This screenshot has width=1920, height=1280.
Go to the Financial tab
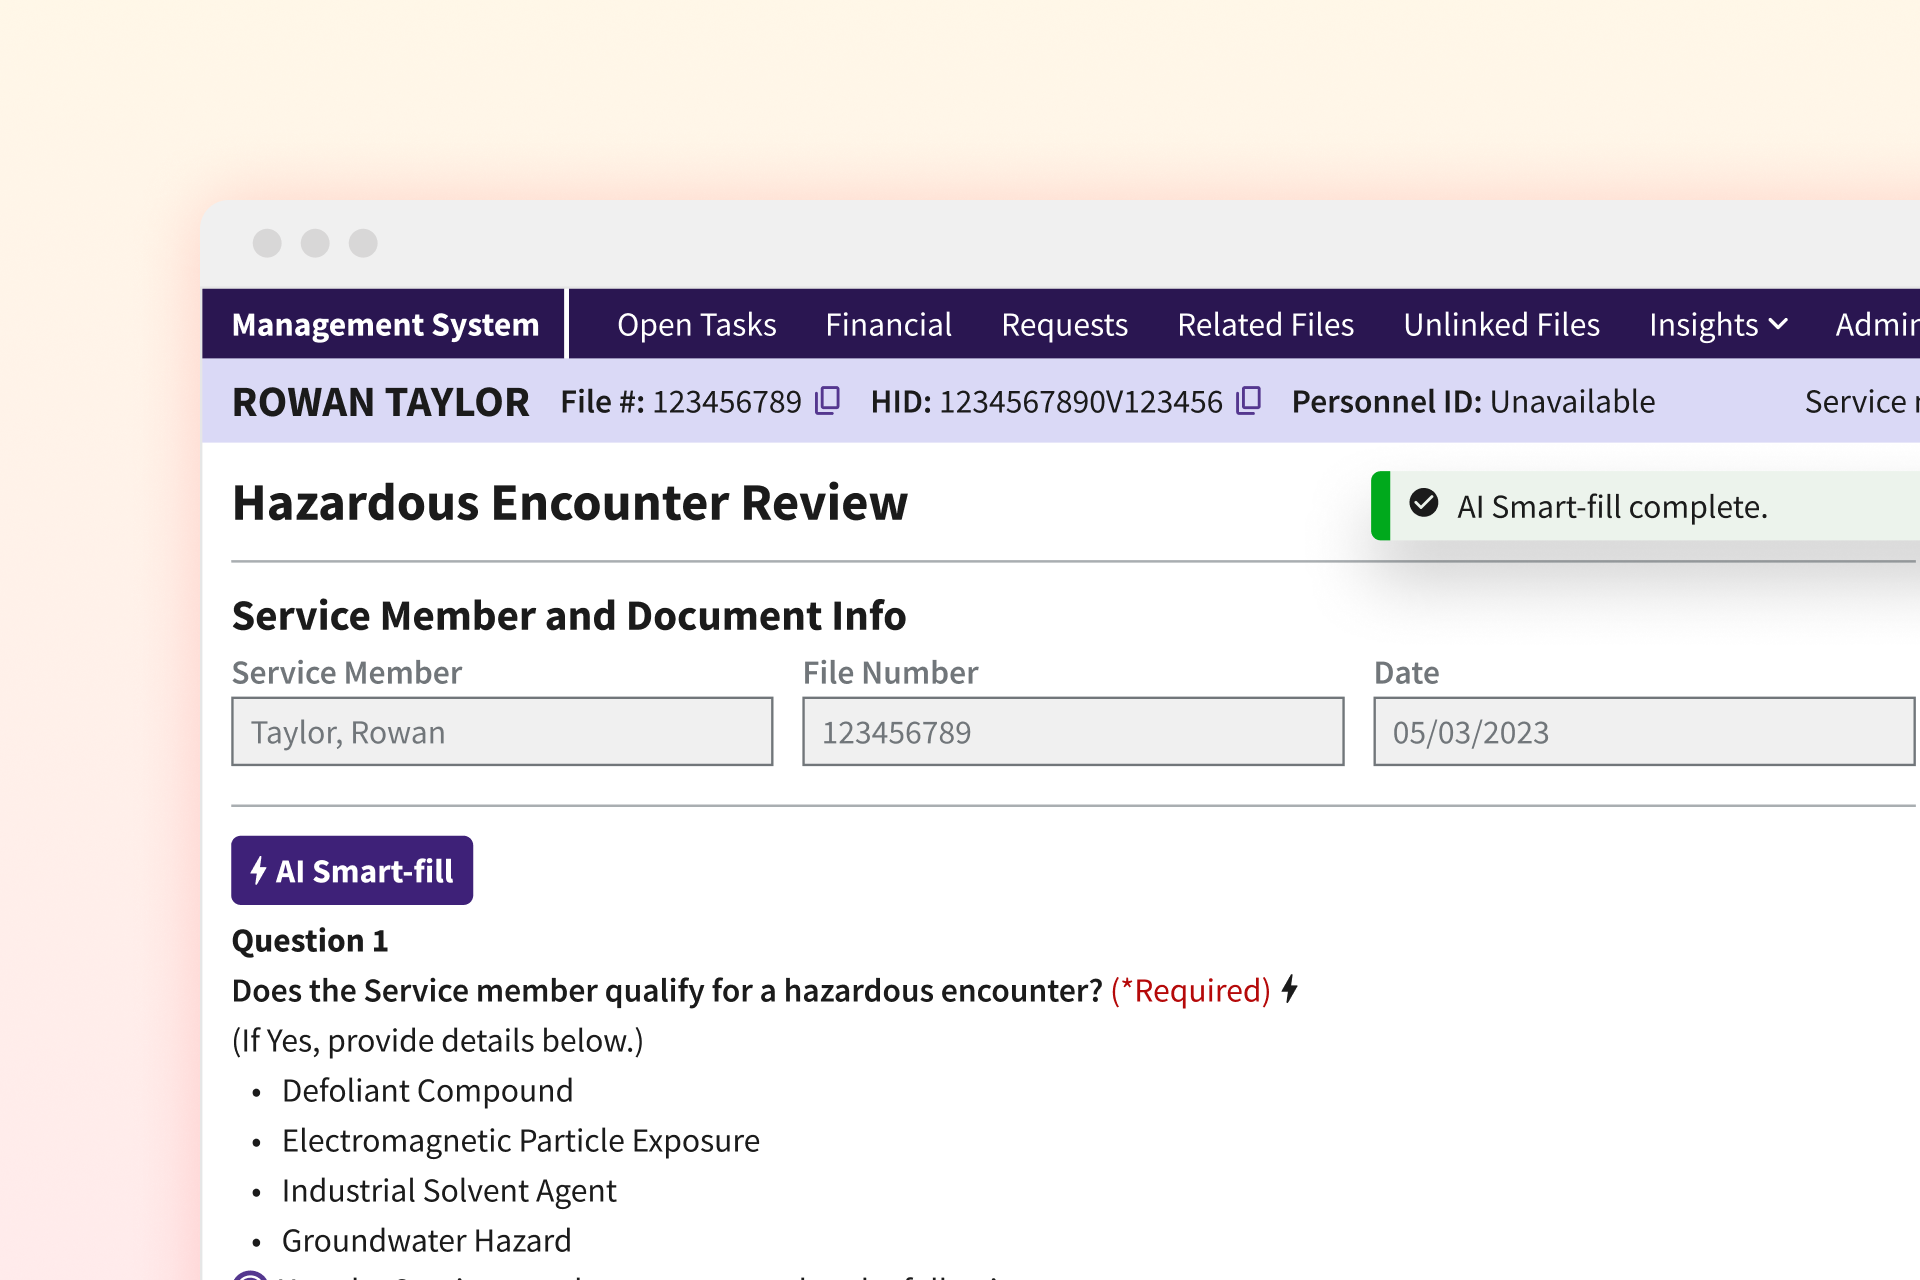pyautogui.click(x=888, y=325)
